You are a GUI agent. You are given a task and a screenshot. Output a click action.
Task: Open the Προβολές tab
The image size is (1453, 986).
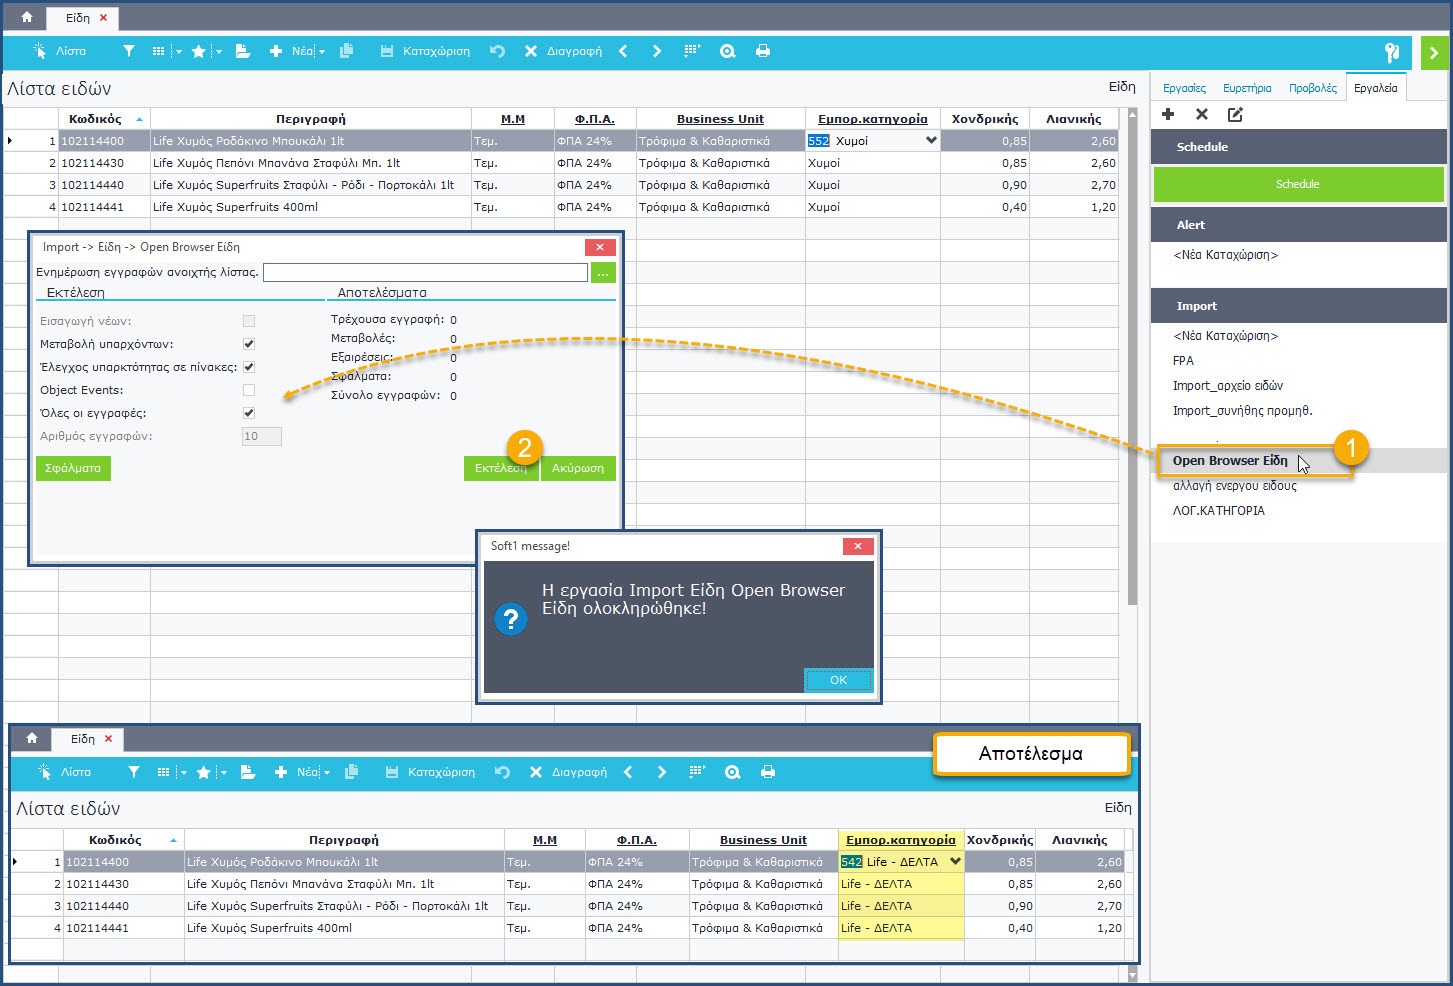coord(1312,88)
